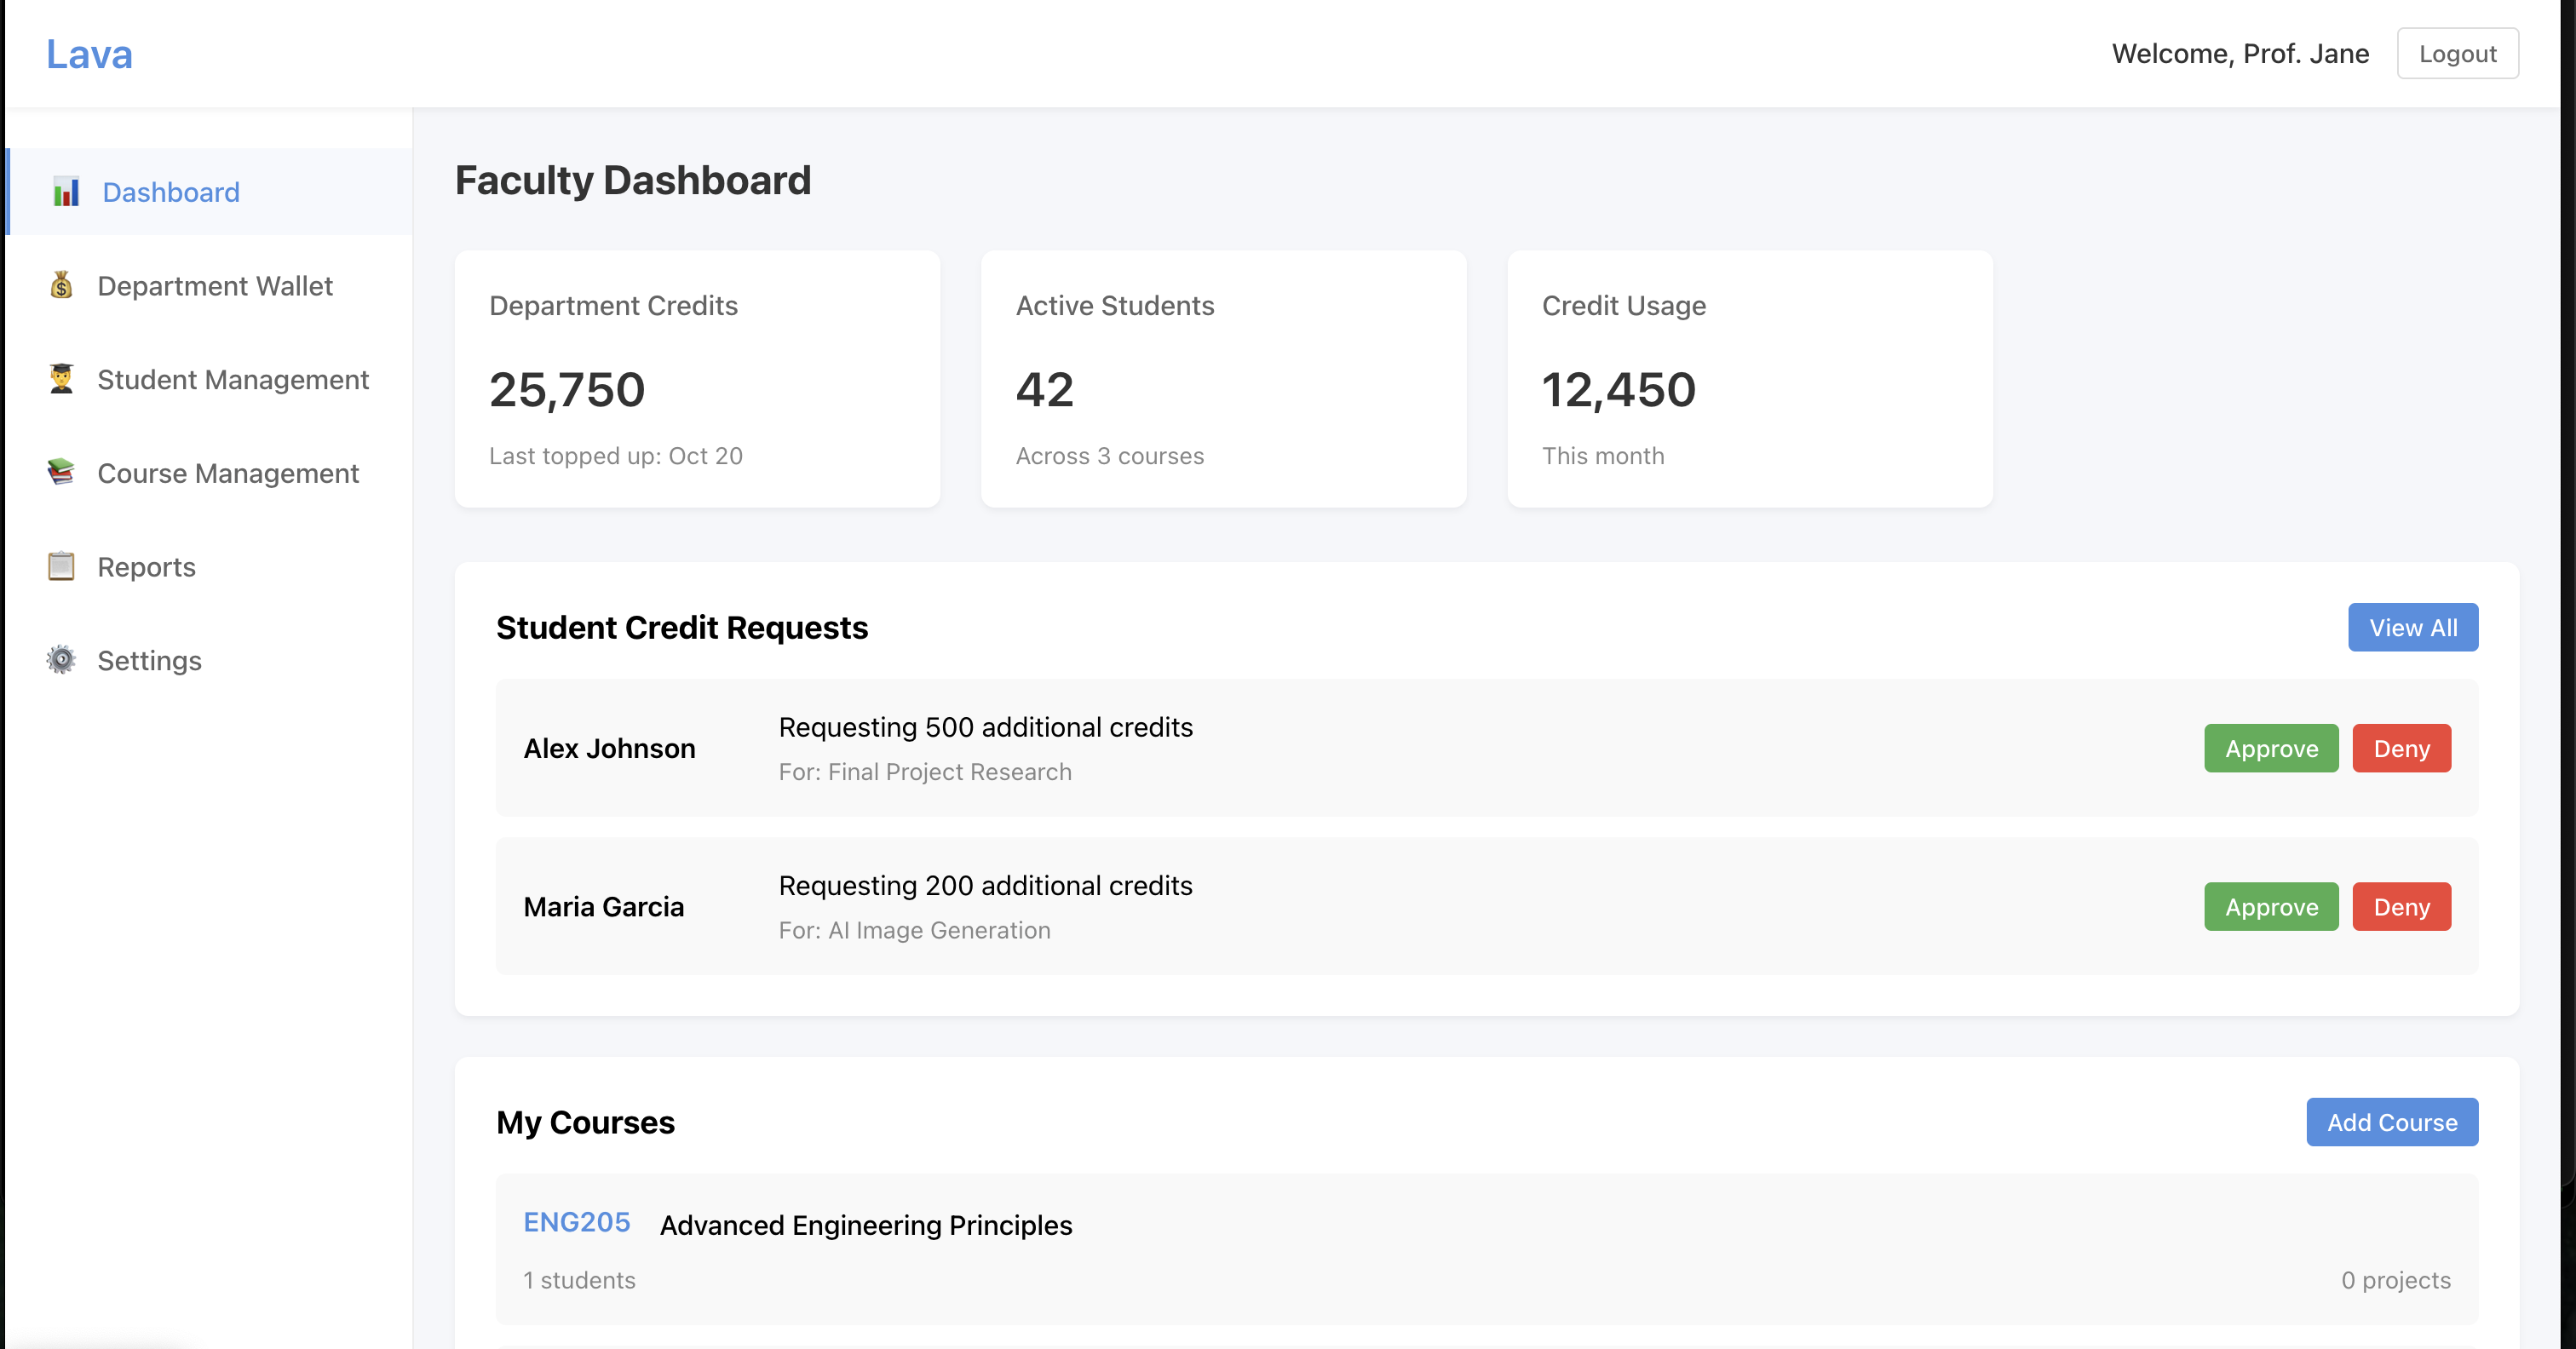Open the Department Wallet menu item
The image size is (2576, 1349).
coord(215,286)
